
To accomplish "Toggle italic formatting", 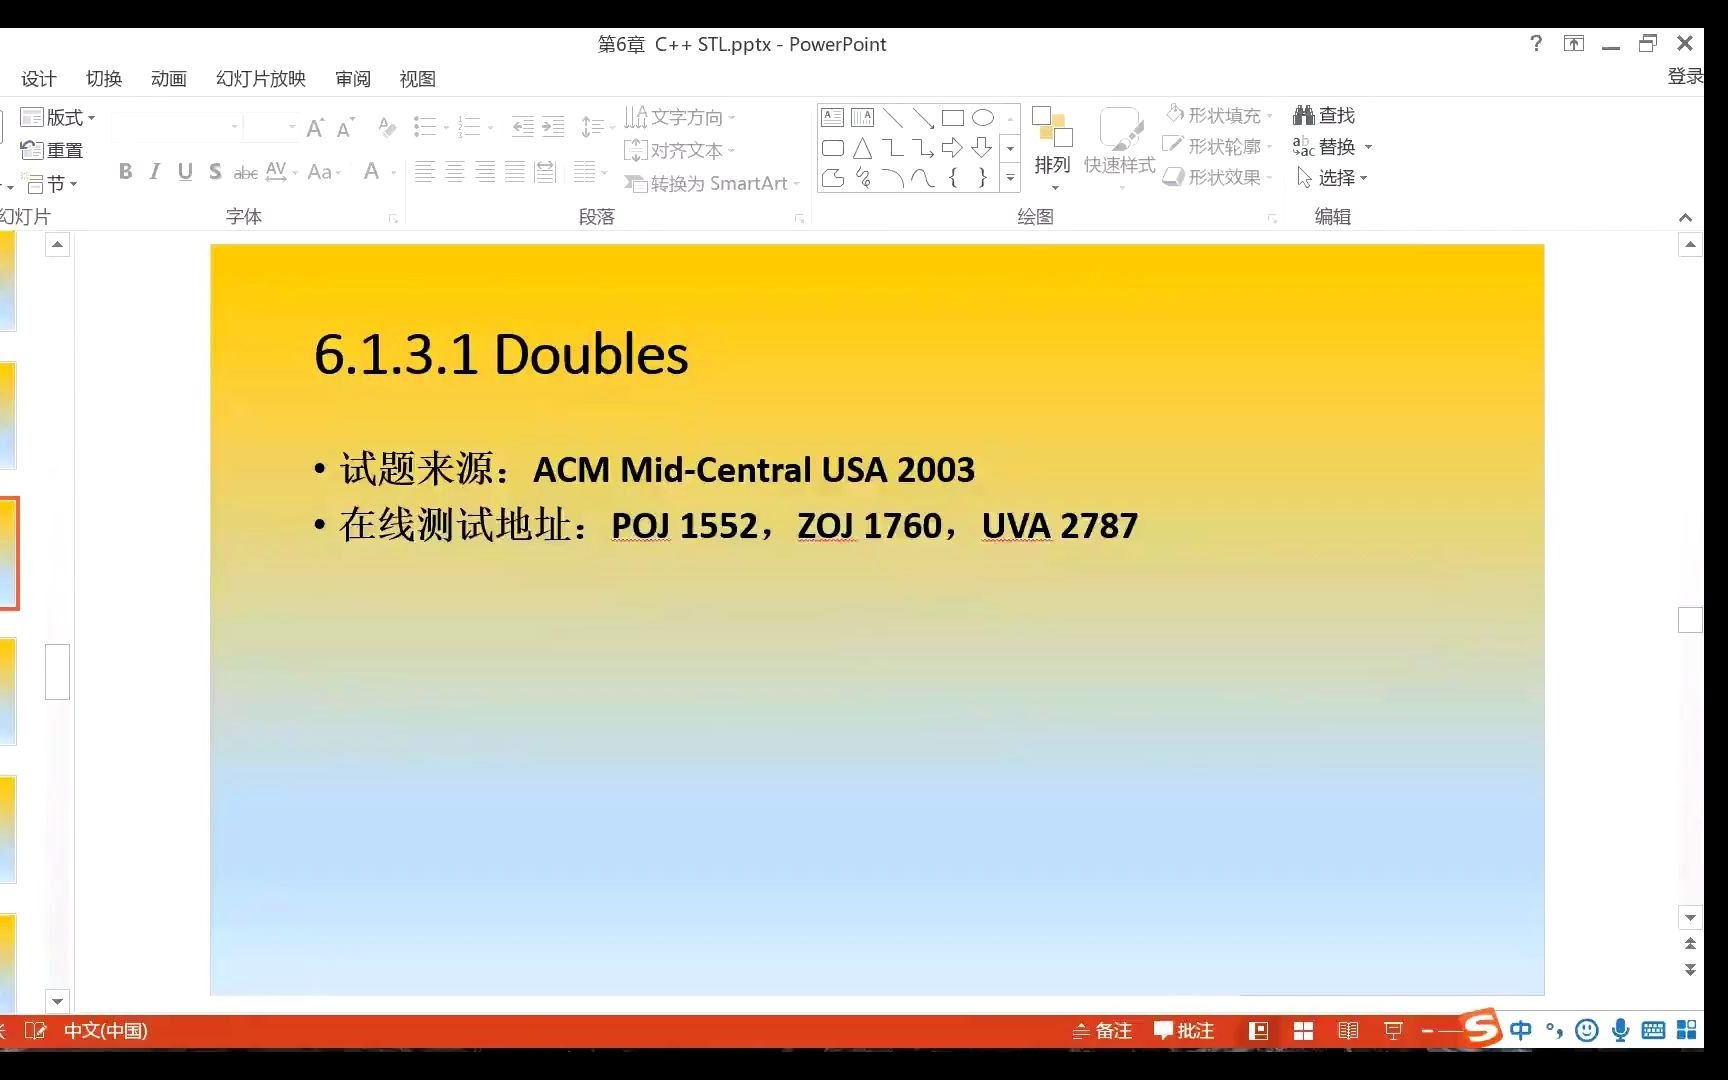I will (x=154, y=172).
